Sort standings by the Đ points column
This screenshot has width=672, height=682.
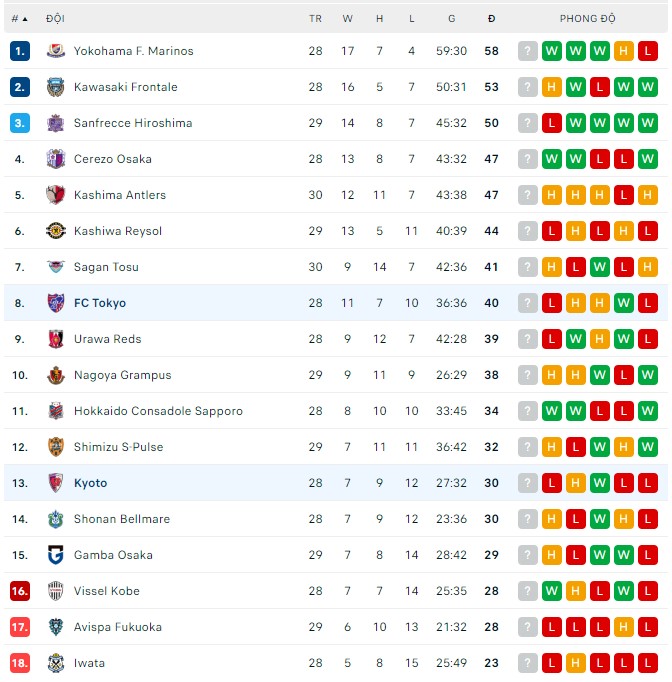(x=491, y=18)
